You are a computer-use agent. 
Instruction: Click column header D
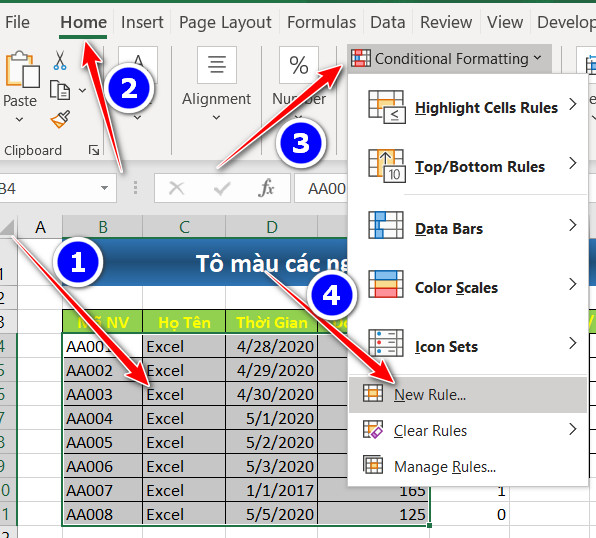[271, 227]
